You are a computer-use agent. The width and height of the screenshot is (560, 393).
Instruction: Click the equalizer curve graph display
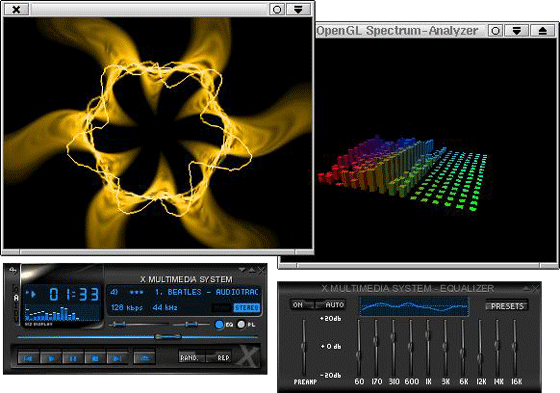(x=414, y=307)
